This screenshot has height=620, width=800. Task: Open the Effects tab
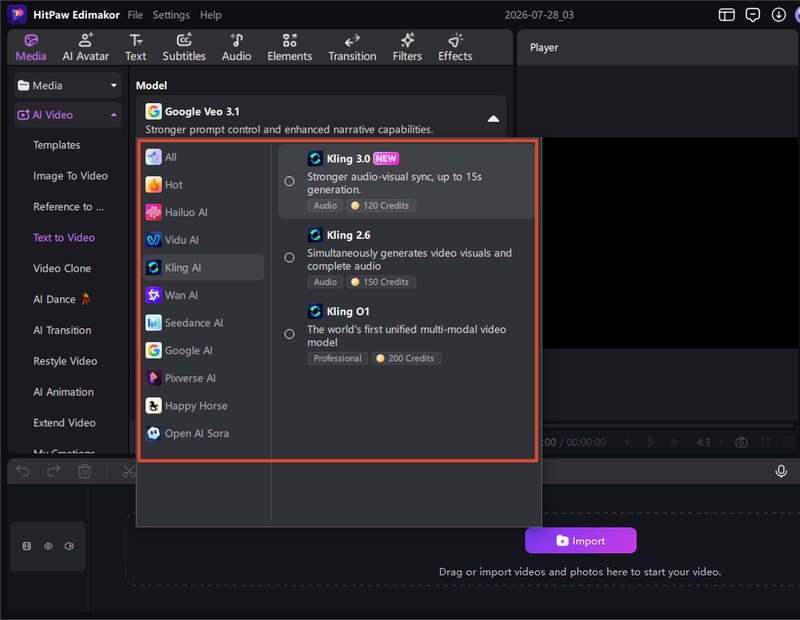pyautogui.click(x=455, y=47)
